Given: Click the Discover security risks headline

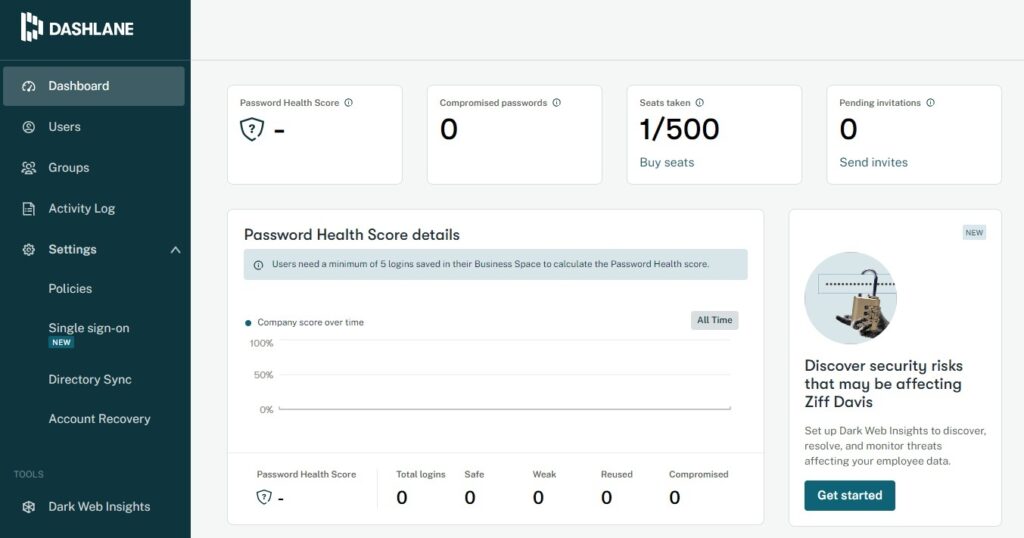Looking at the screenshot, I should pyautogui.click(x=884, y=384).
